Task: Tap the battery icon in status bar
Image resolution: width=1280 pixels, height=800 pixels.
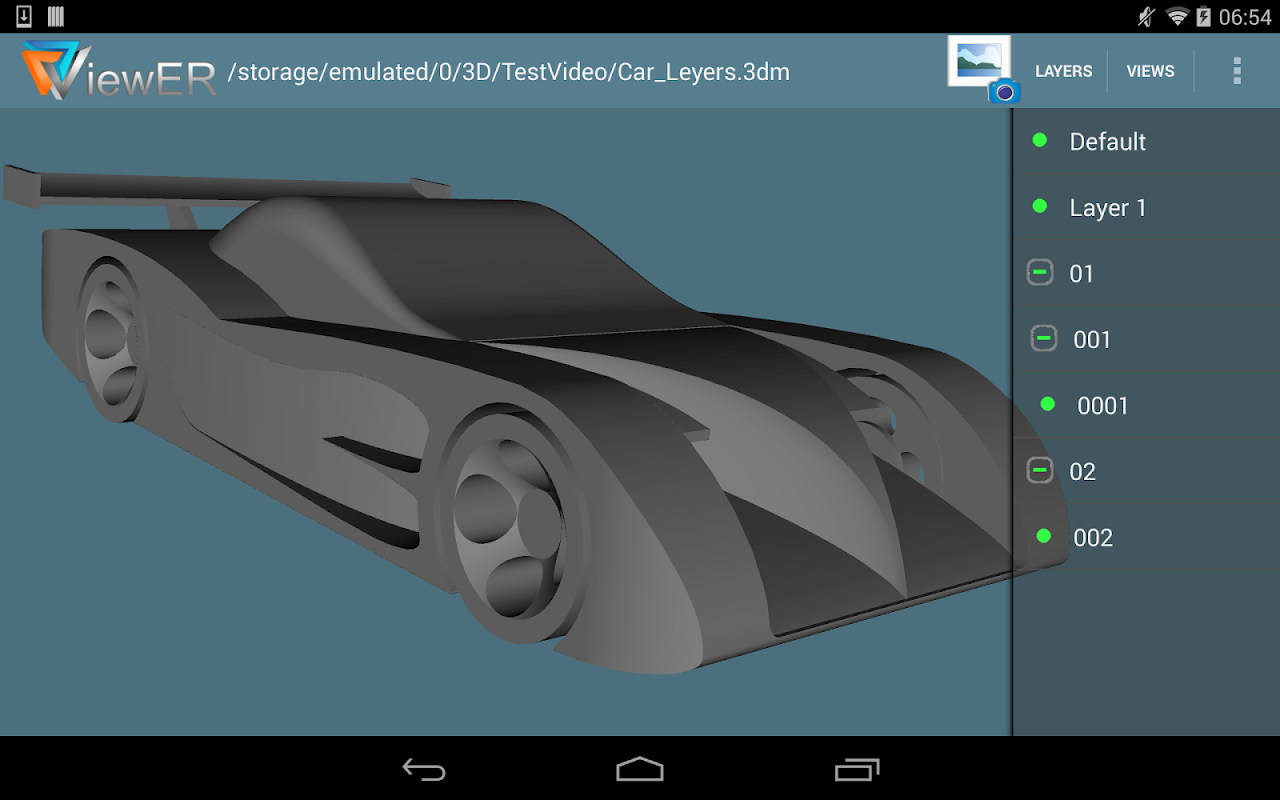Action: [x=1203, y=16]
